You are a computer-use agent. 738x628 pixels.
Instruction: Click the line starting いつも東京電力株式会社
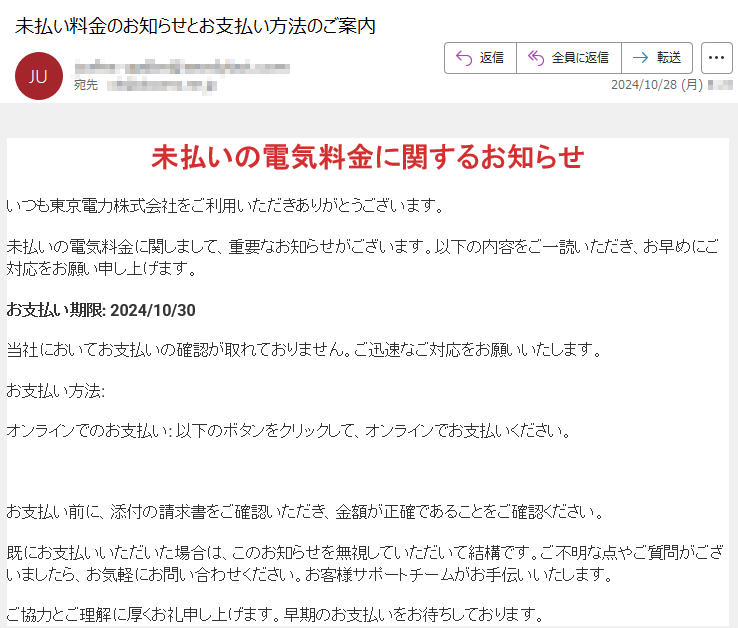pyautogui.click(x=225, y=206)
